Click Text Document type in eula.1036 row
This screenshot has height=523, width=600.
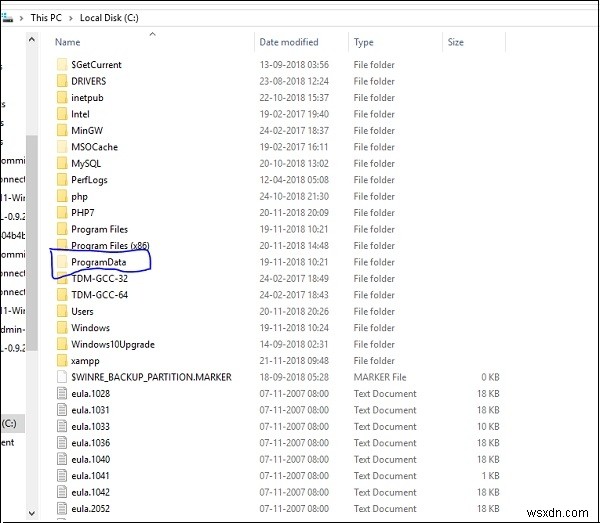[385, 443]
